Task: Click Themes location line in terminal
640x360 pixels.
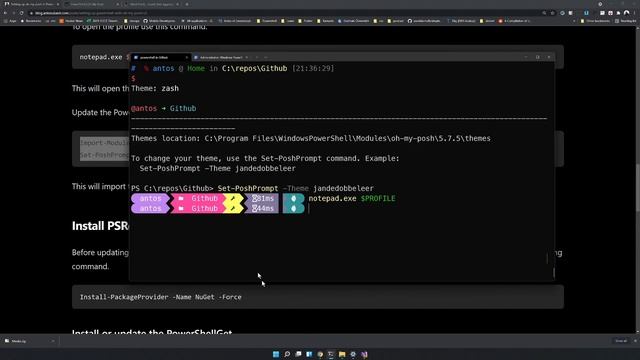Action: [x=311, y=138]
